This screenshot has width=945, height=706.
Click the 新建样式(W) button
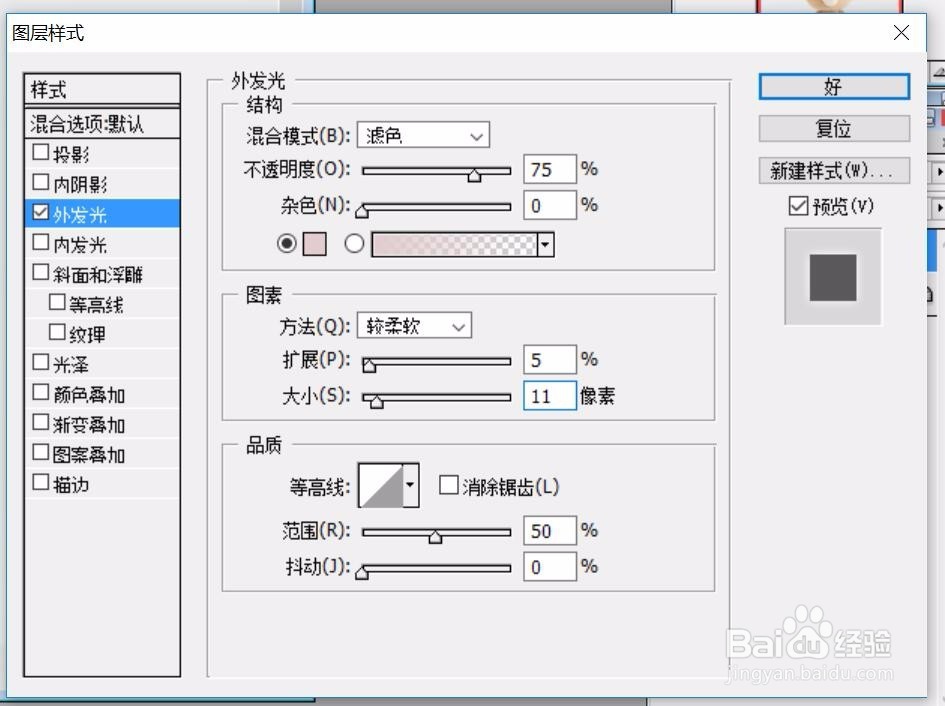coord(835,170)
